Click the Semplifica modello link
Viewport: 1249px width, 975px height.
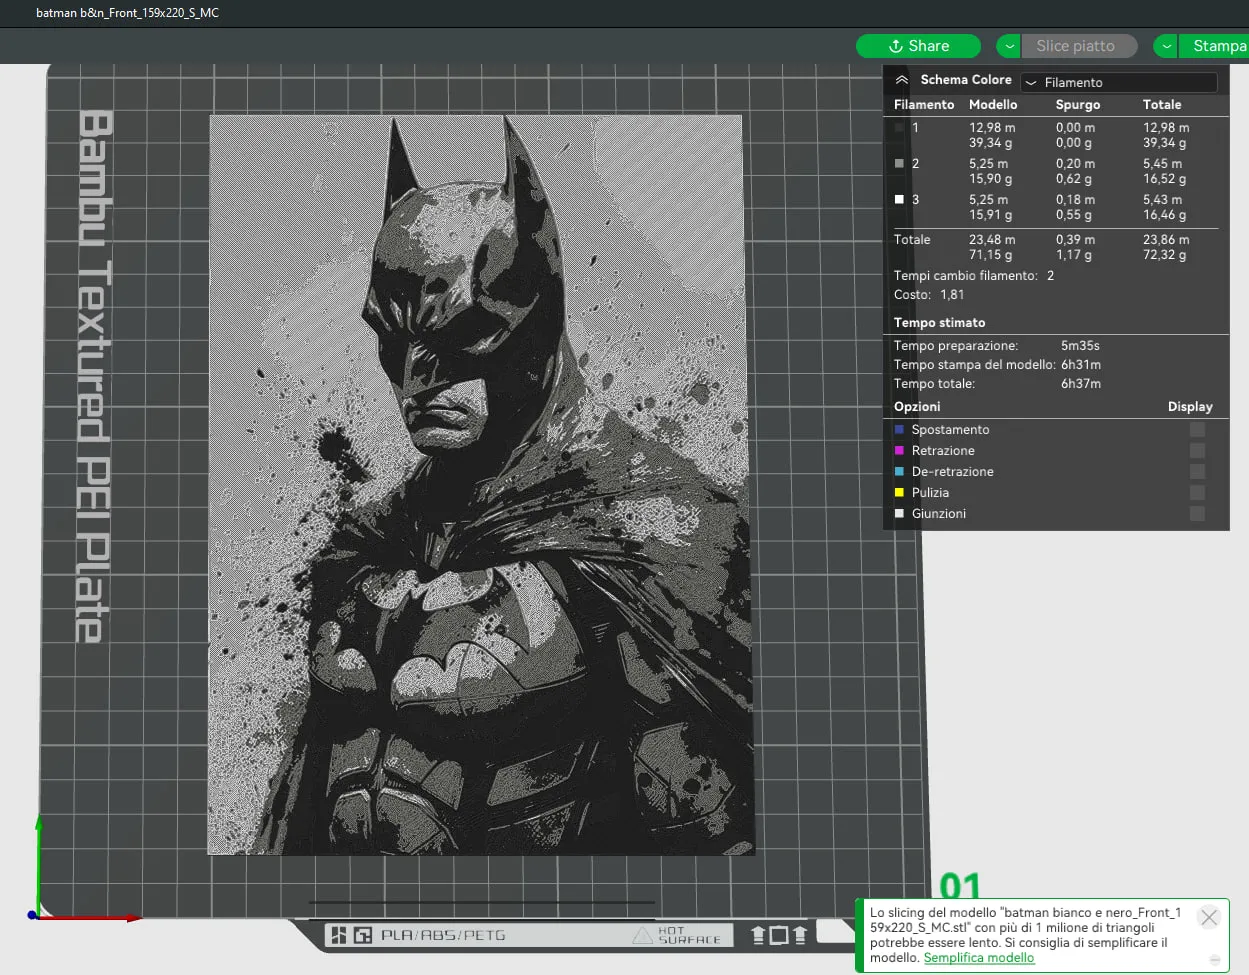(979, 958)
